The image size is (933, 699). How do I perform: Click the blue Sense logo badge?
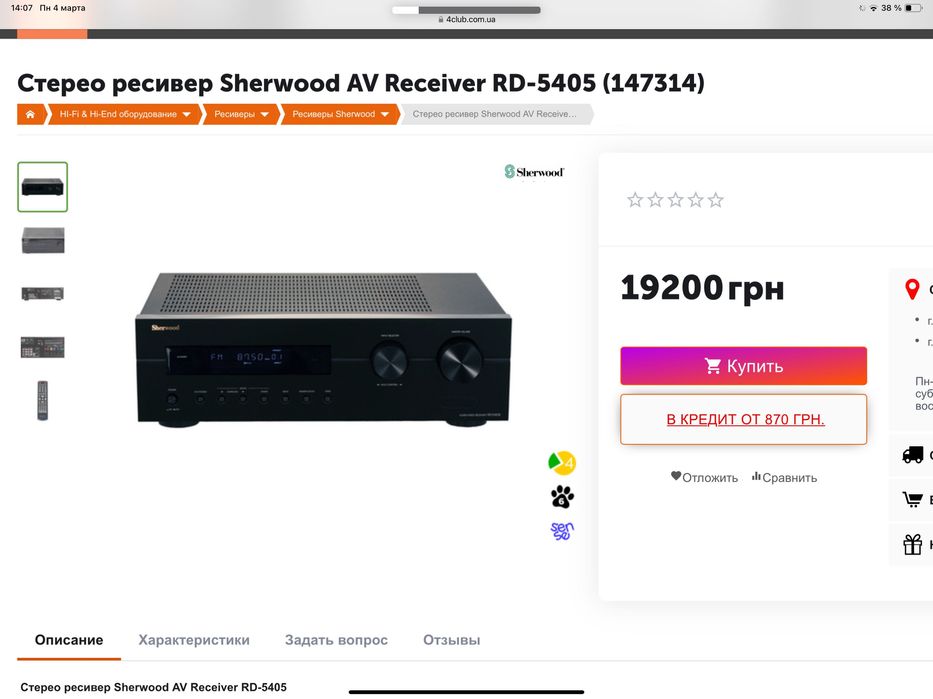click(x=562, y=531)
